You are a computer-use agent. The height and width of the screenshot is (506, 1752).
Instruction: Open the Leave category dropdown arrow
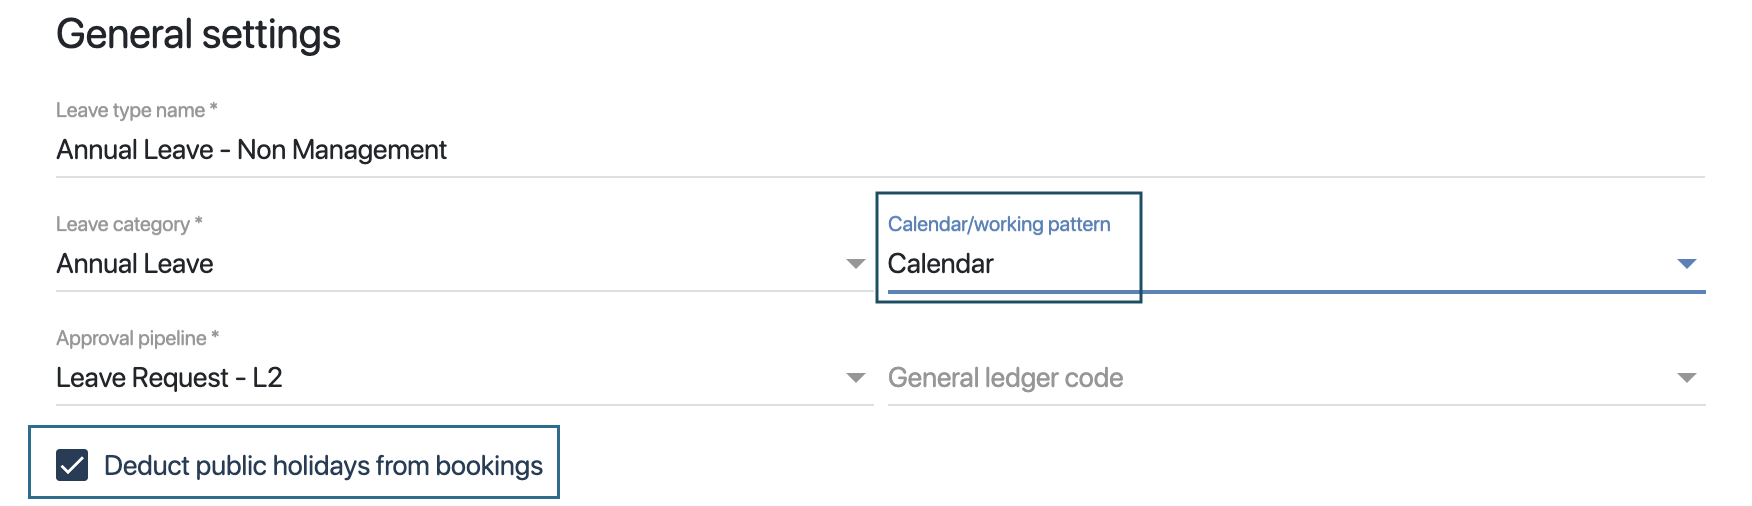(x=855, y=264)
